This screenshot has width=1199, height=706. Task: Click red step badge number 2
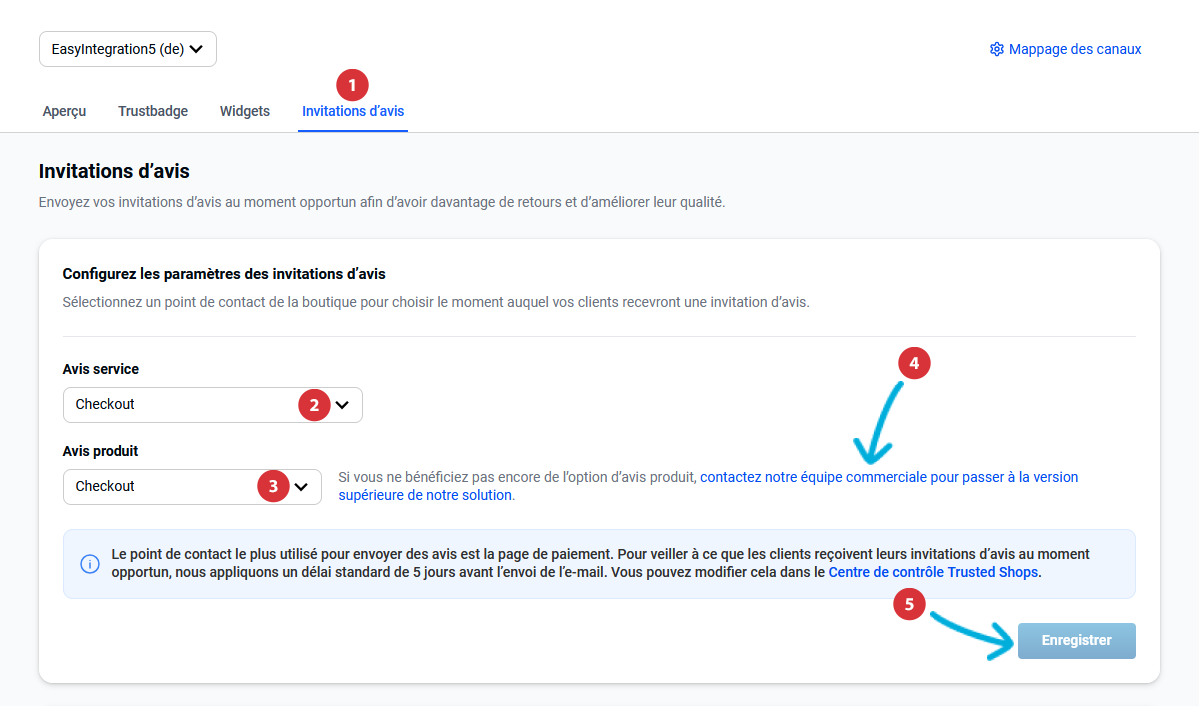point(314,405)
